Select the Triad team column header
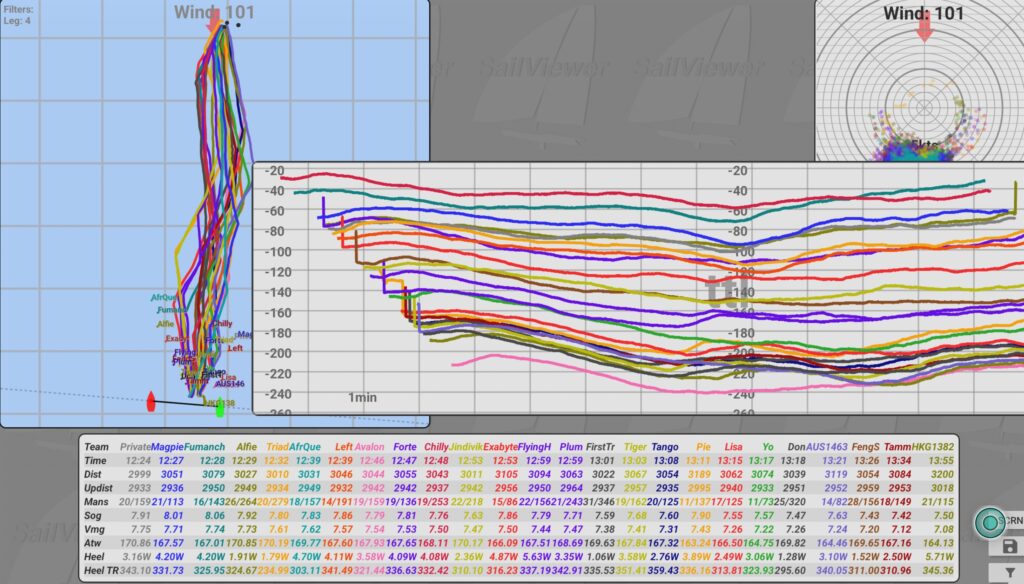1024x584 pixels. pos(277,447)
